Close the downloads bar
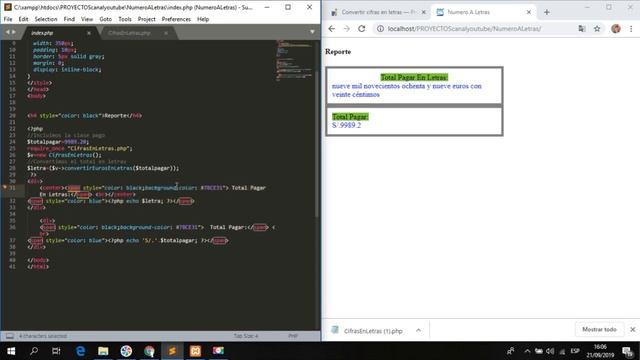This screenshot has height=360, width=640. click(632, 329)
